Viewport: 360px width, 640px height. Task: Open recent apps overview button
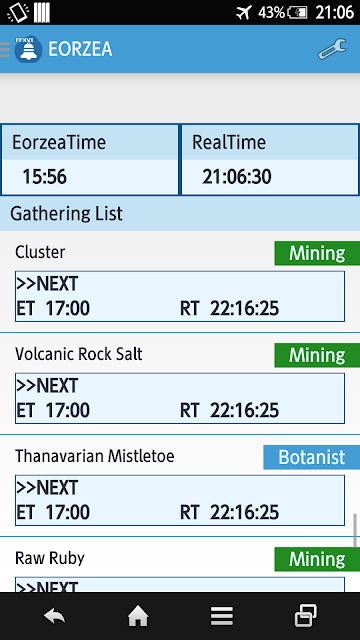pyautogui.click(x=306, y=616)
